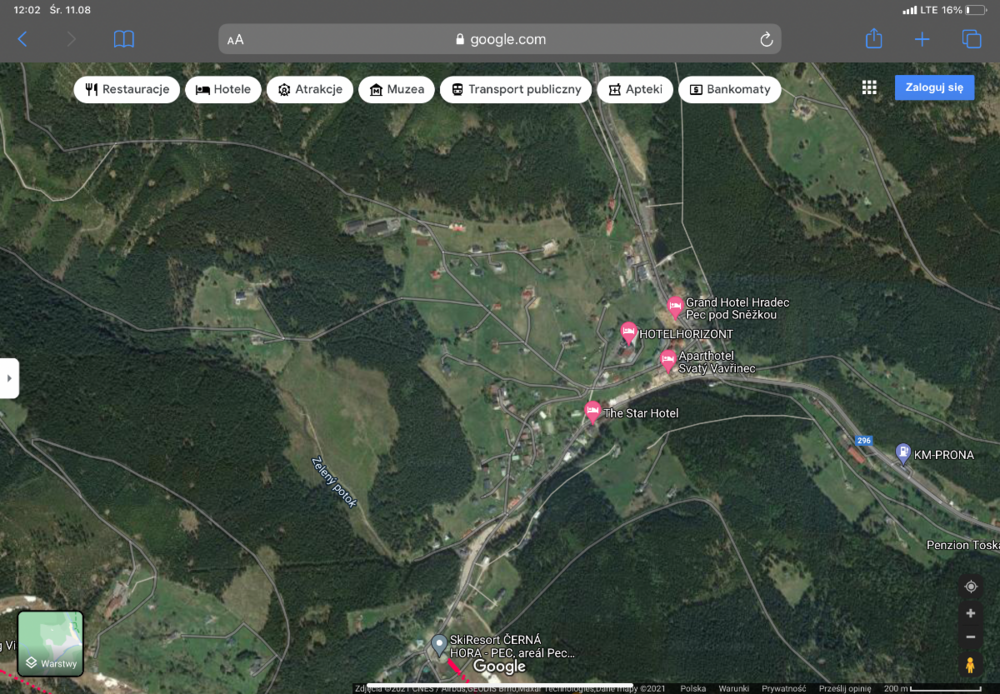Image resolution: width=1000 pixels, height=694 pixels.
Task: Show Bankomaty on the map
Action: [729, 89]
